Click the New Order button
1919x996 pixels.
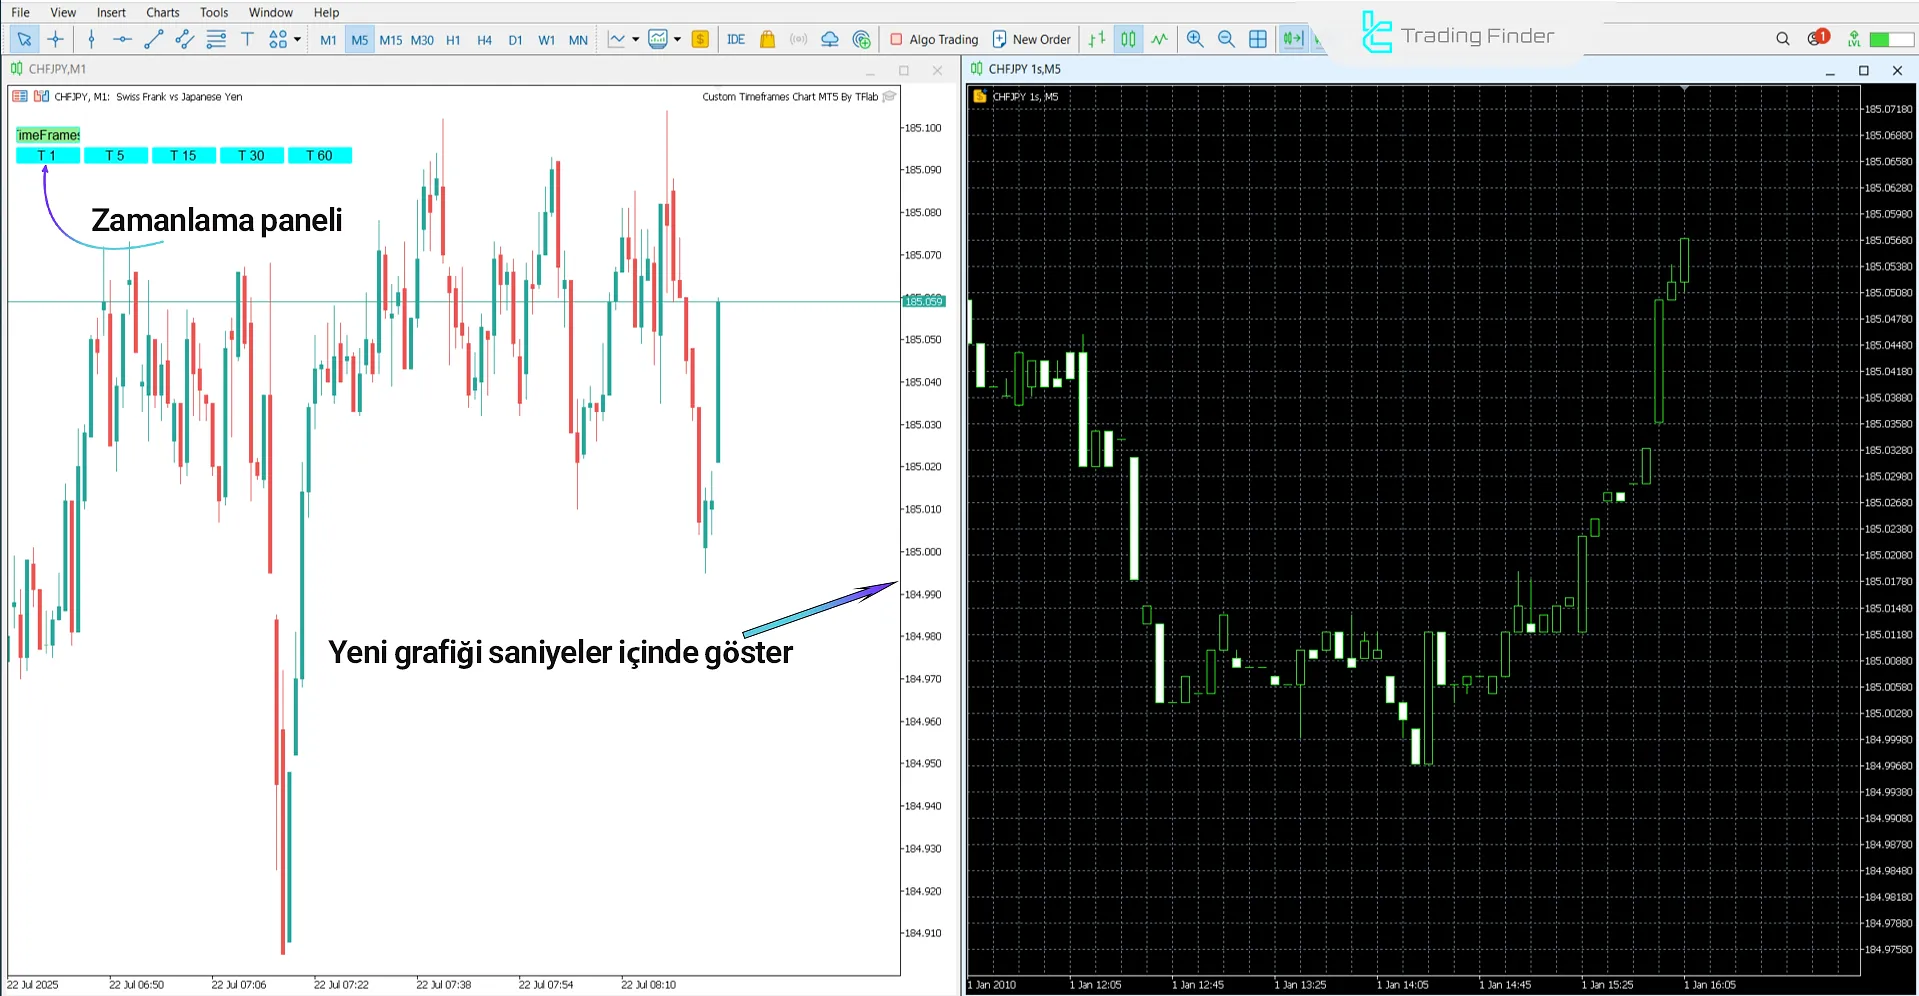[1032, 39]
